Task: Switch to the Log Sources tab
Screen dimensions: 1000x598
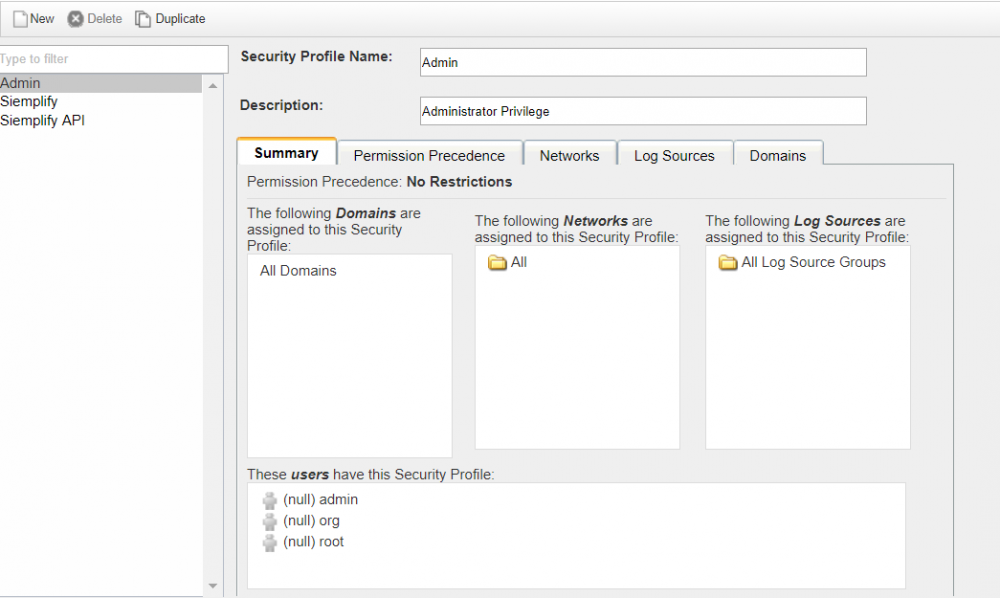Action: (x=674, y=155)
